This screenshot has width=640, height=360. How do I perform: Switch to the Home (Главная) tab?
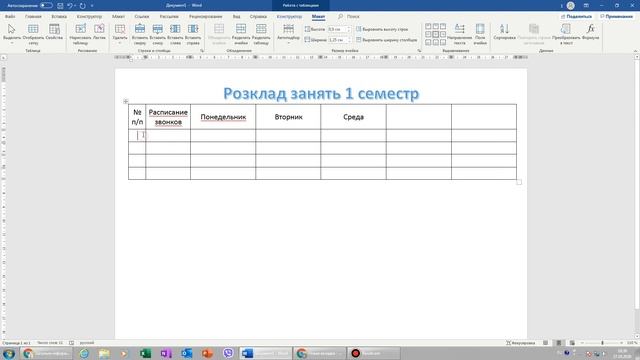tap(33, 16)
